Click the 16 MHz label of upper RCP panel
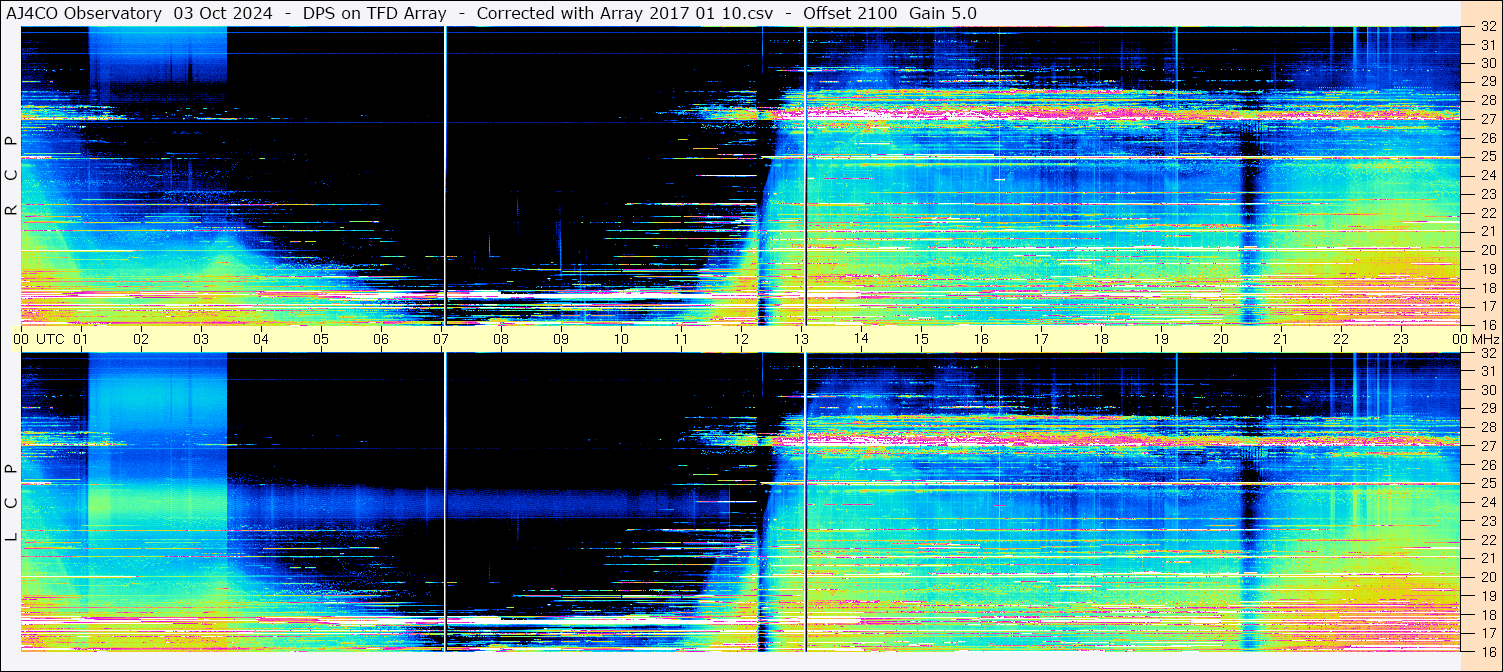The height and width of the screenshot is (672, 1503). [1487, 324]
